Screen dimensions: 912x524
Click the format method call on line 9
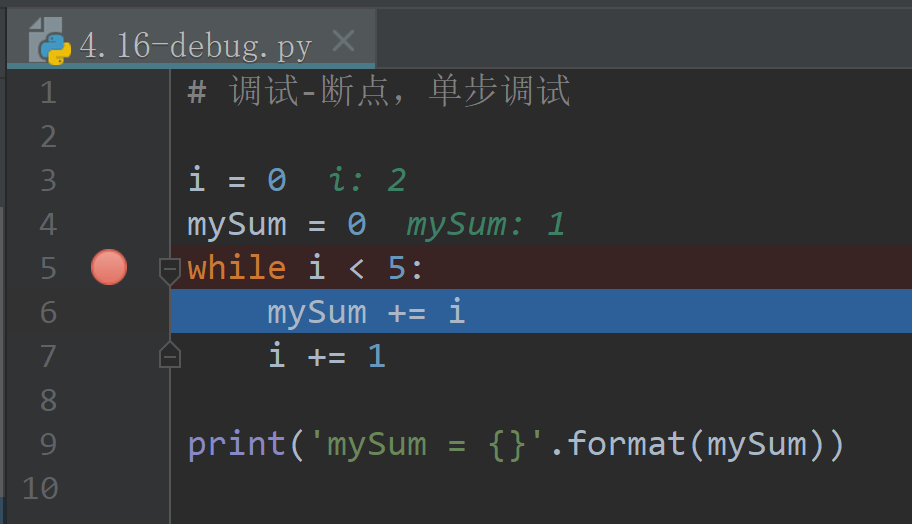627,444
